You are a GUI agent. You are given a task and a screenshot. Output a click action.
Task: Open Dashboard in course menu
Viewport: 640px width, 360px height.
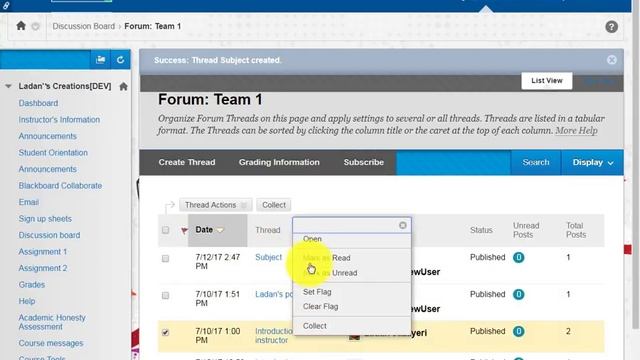[x=38, y=103]
